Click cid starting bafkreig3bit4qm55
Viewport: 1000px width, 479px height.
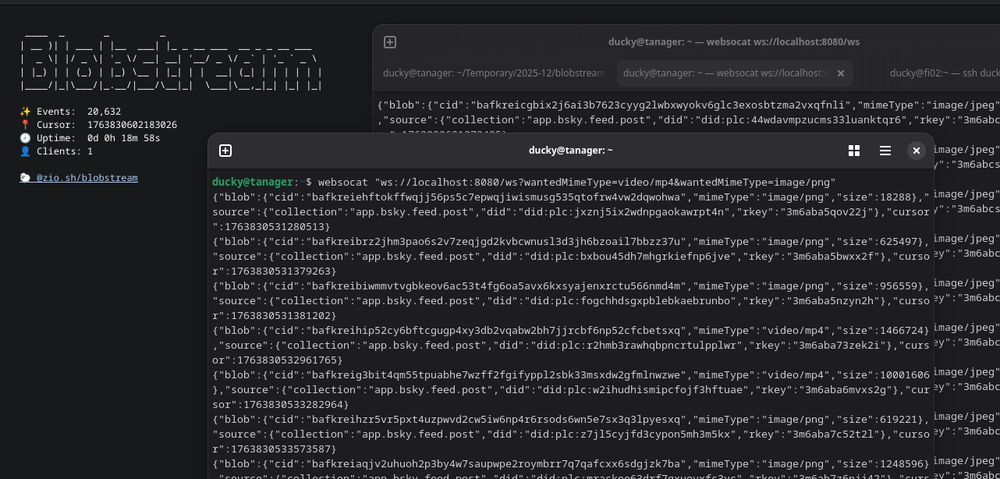tap(498, 375)
